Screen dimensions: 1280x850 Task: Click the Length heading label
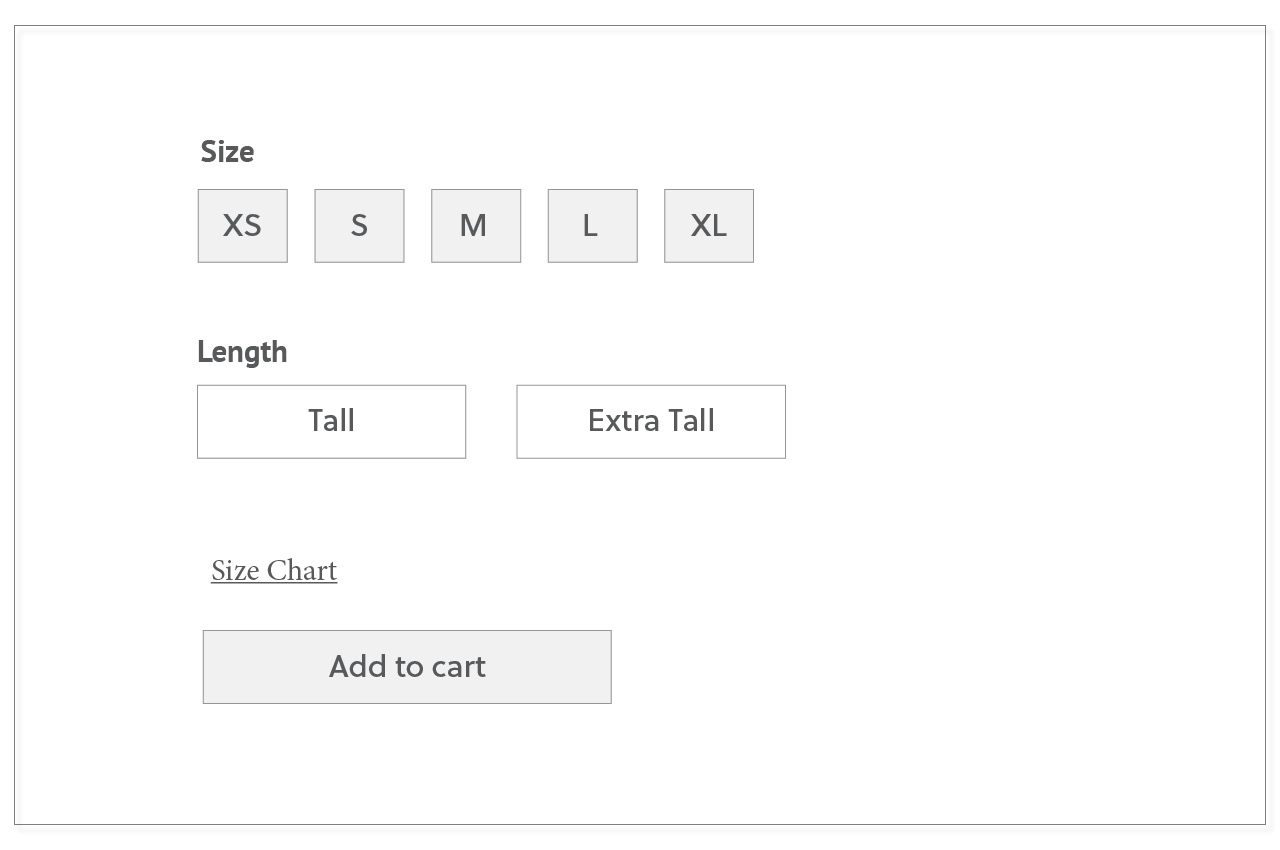click(242, 352)
